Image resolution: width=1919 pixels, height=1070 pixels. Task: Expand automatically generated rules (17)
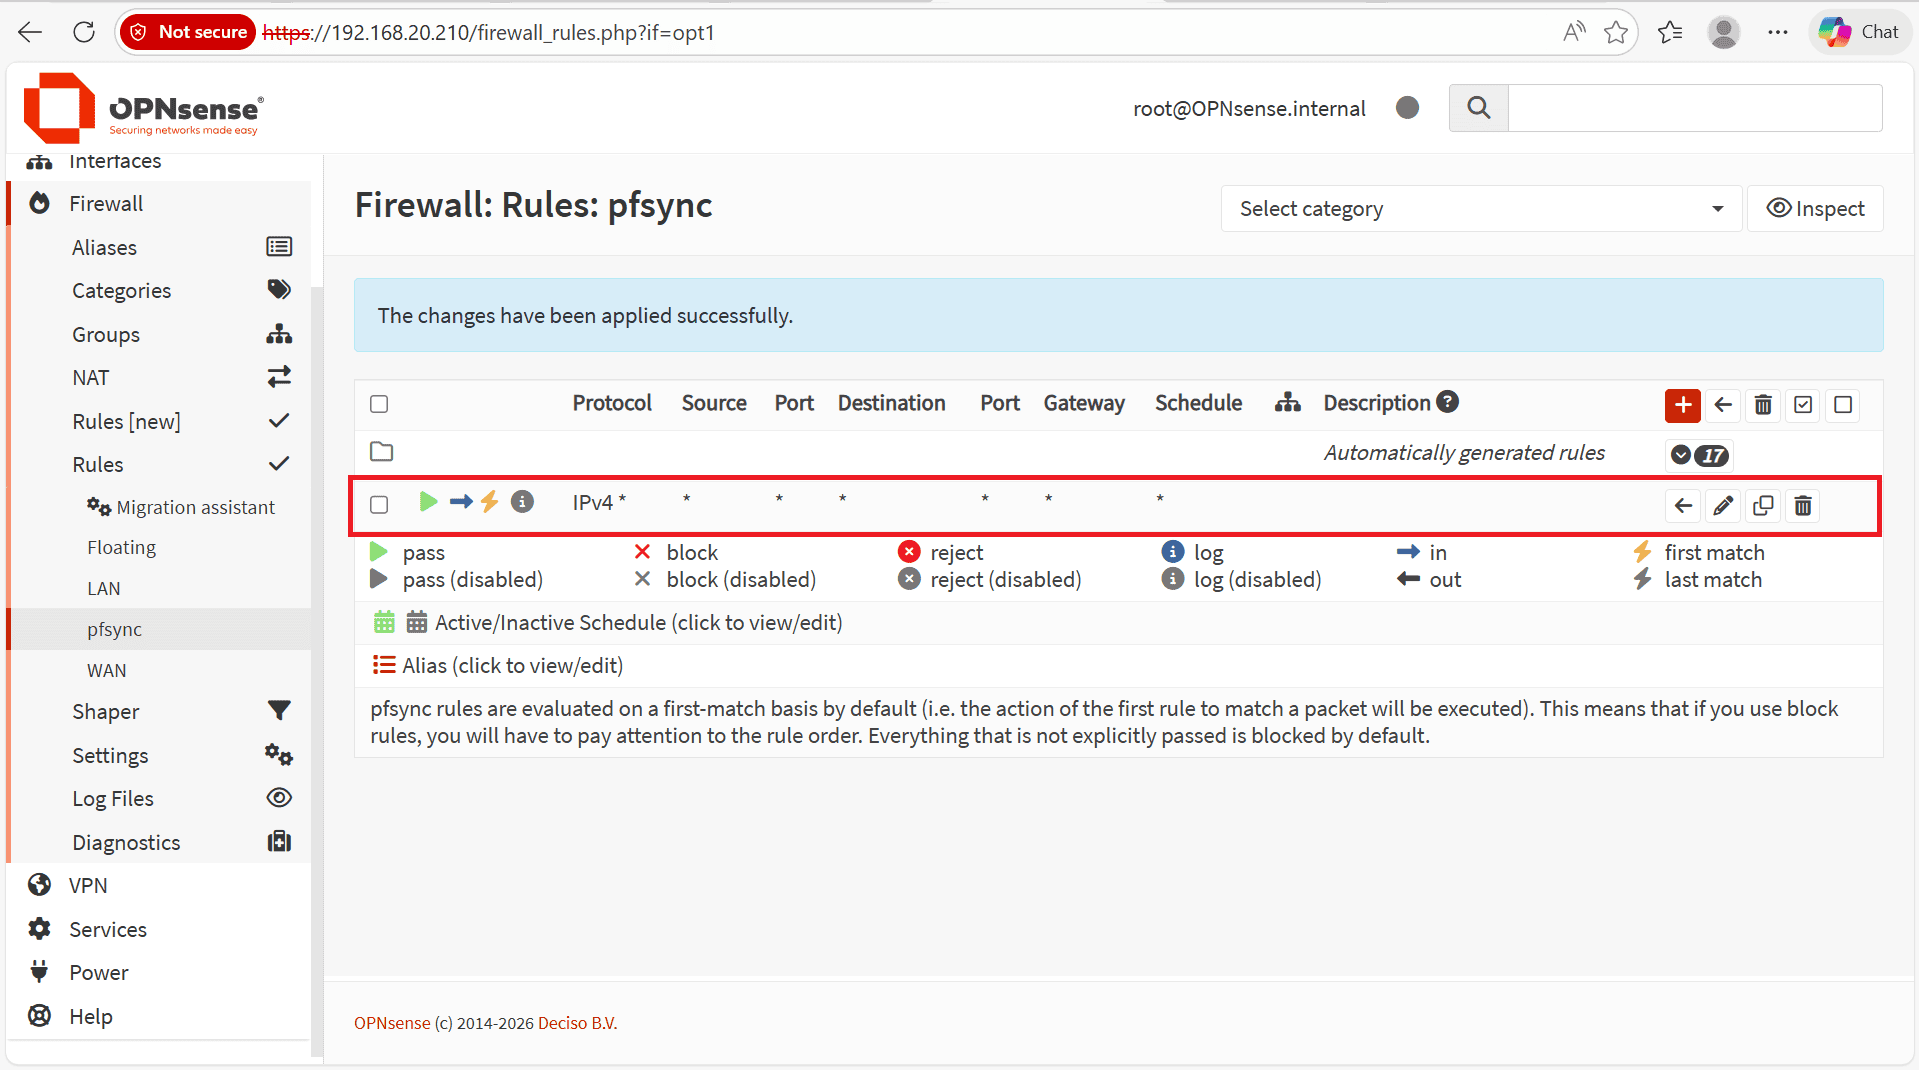coord(1698,455)
